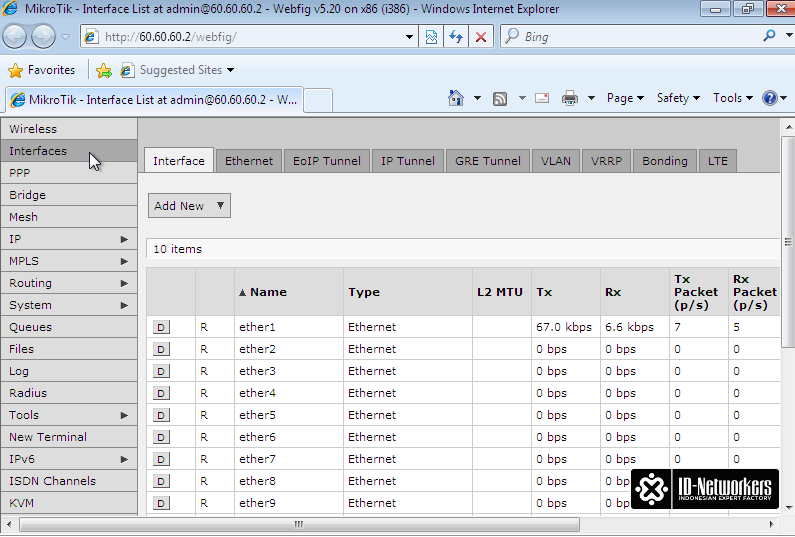The height and width of the screenshot is (537, 795).
Task: Open the Page menu dropdown
Action: [x=625, y=98]
